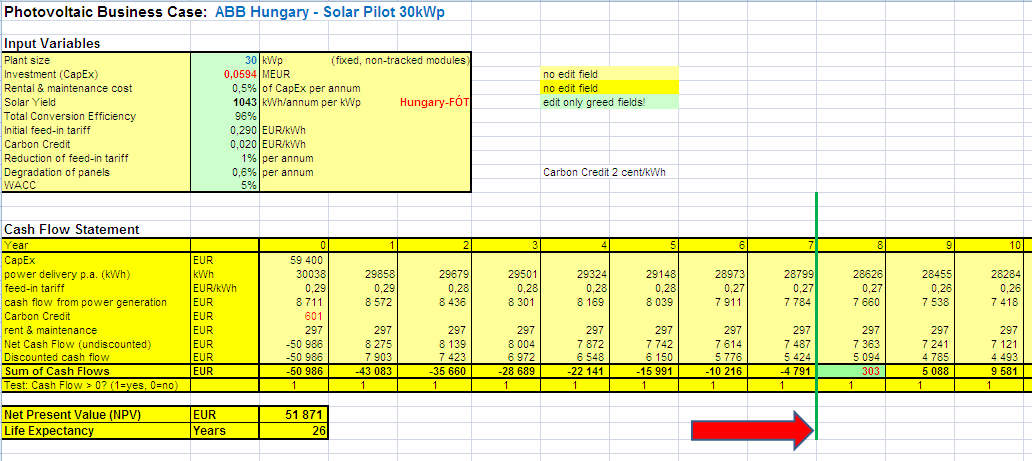This screenshot has width=1032, height=461.
Task: Click Sum of Cash Flows 9 581 cell
Action: pos(990,371)
